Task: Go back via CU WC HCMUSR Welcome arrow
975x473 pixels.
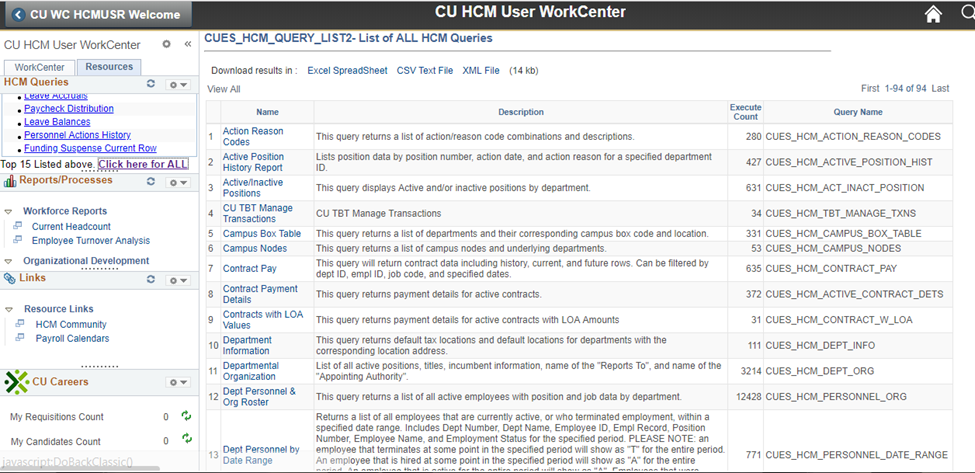Action: pos(19,14)
